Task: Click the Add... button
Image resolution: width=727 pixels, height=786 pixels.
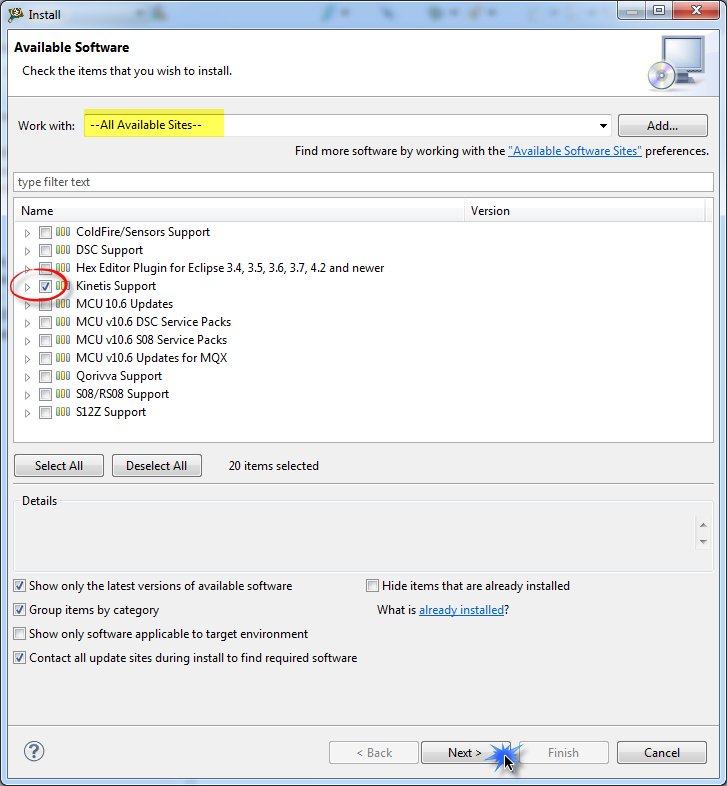Action: 662,125
